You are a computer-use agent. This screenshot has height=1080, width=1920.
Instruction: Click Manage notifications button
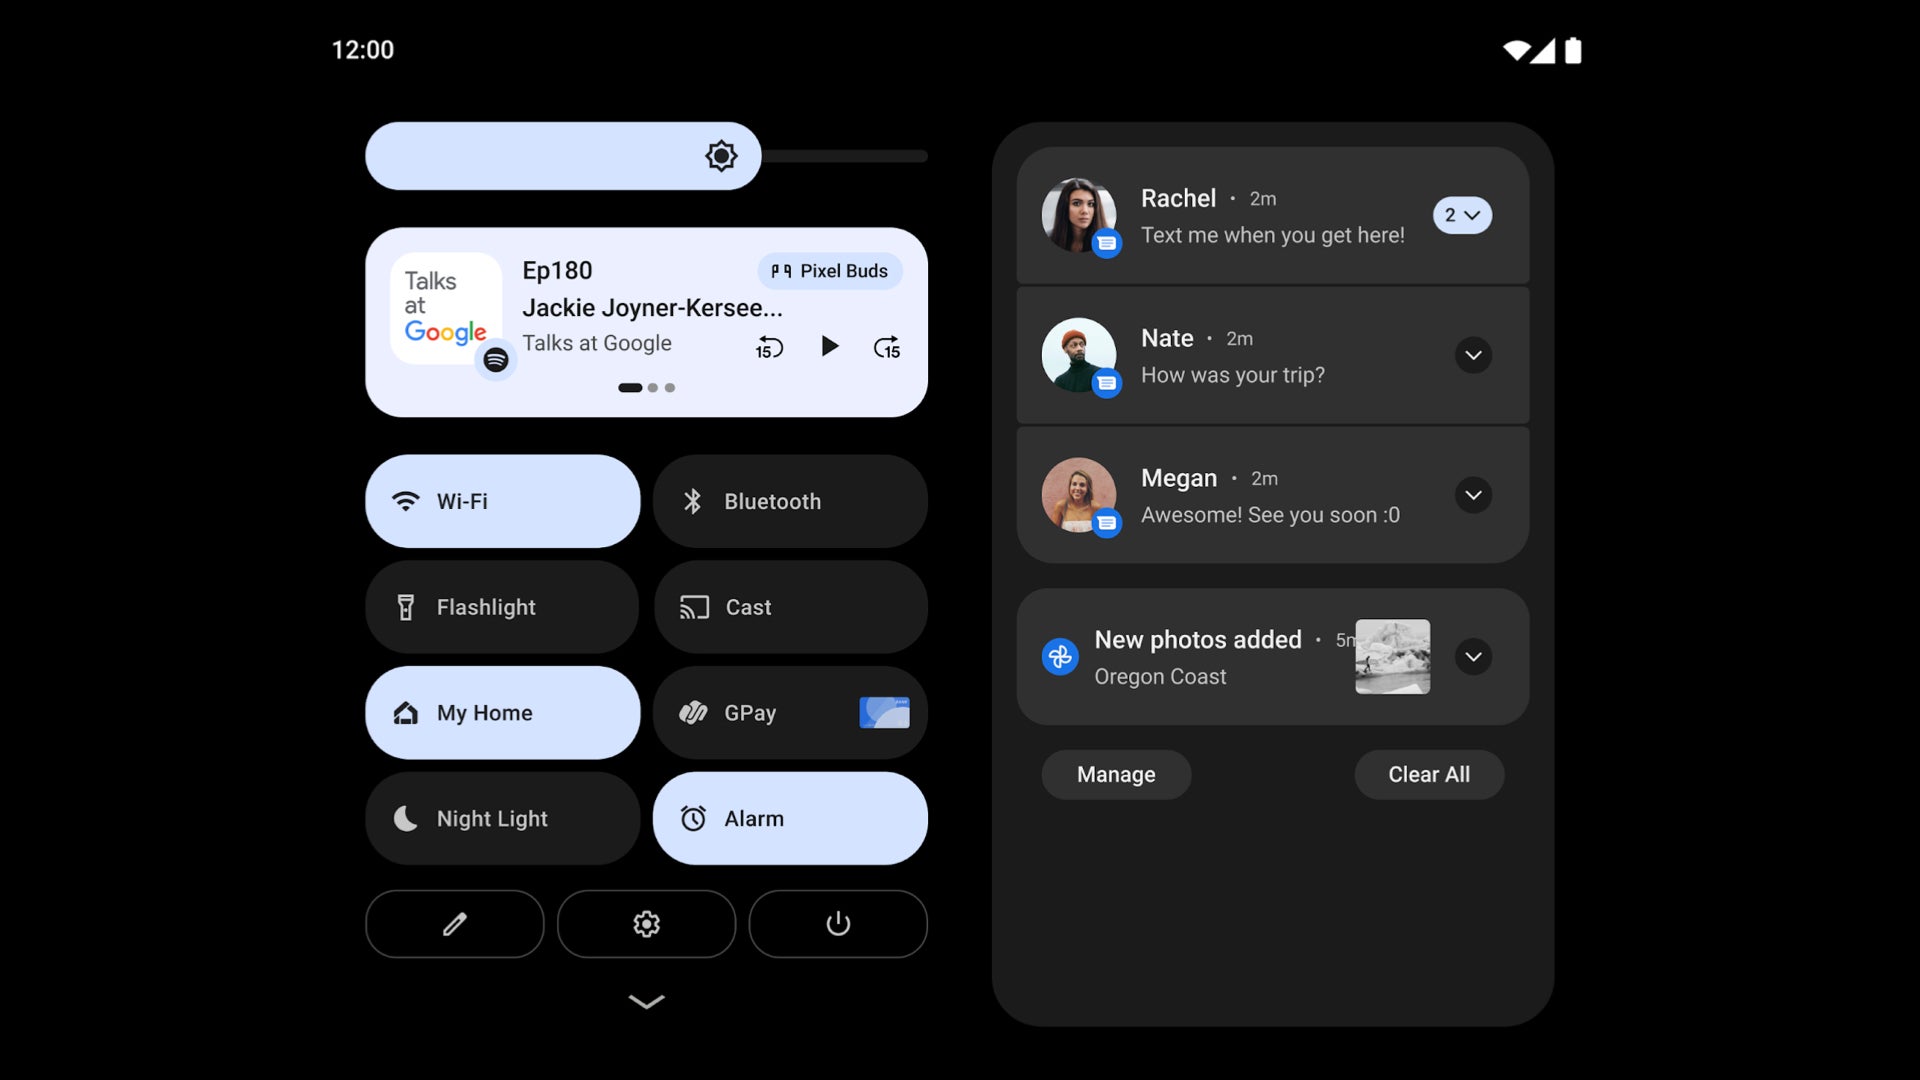click(x=1116, y=774)
